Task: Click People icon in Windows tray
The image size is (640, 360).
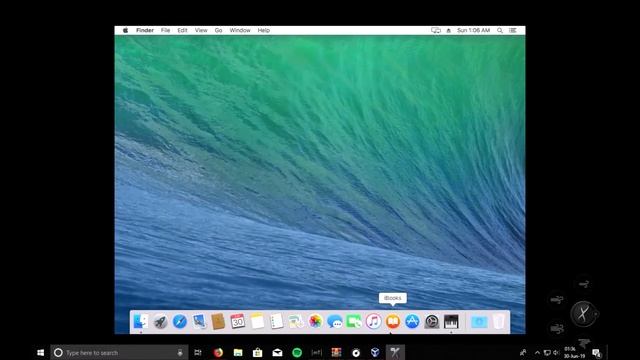Action: 523,353
